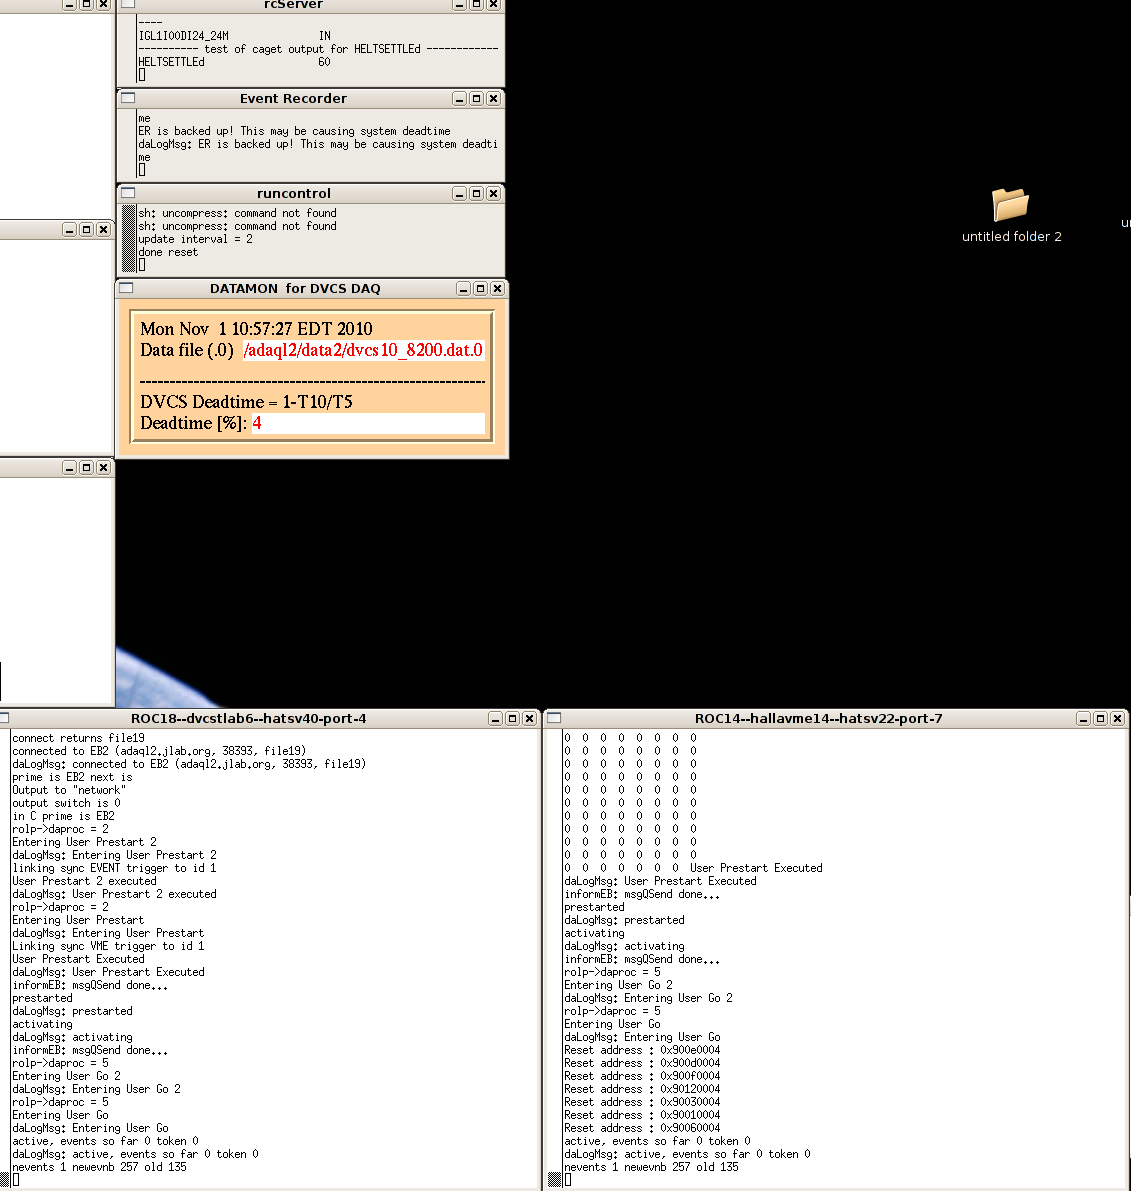This screenshot has height=1191, width=1131.
Task: Click 'IGL1I00DI24_24M' line in rcServer
Action: point(234,36)
